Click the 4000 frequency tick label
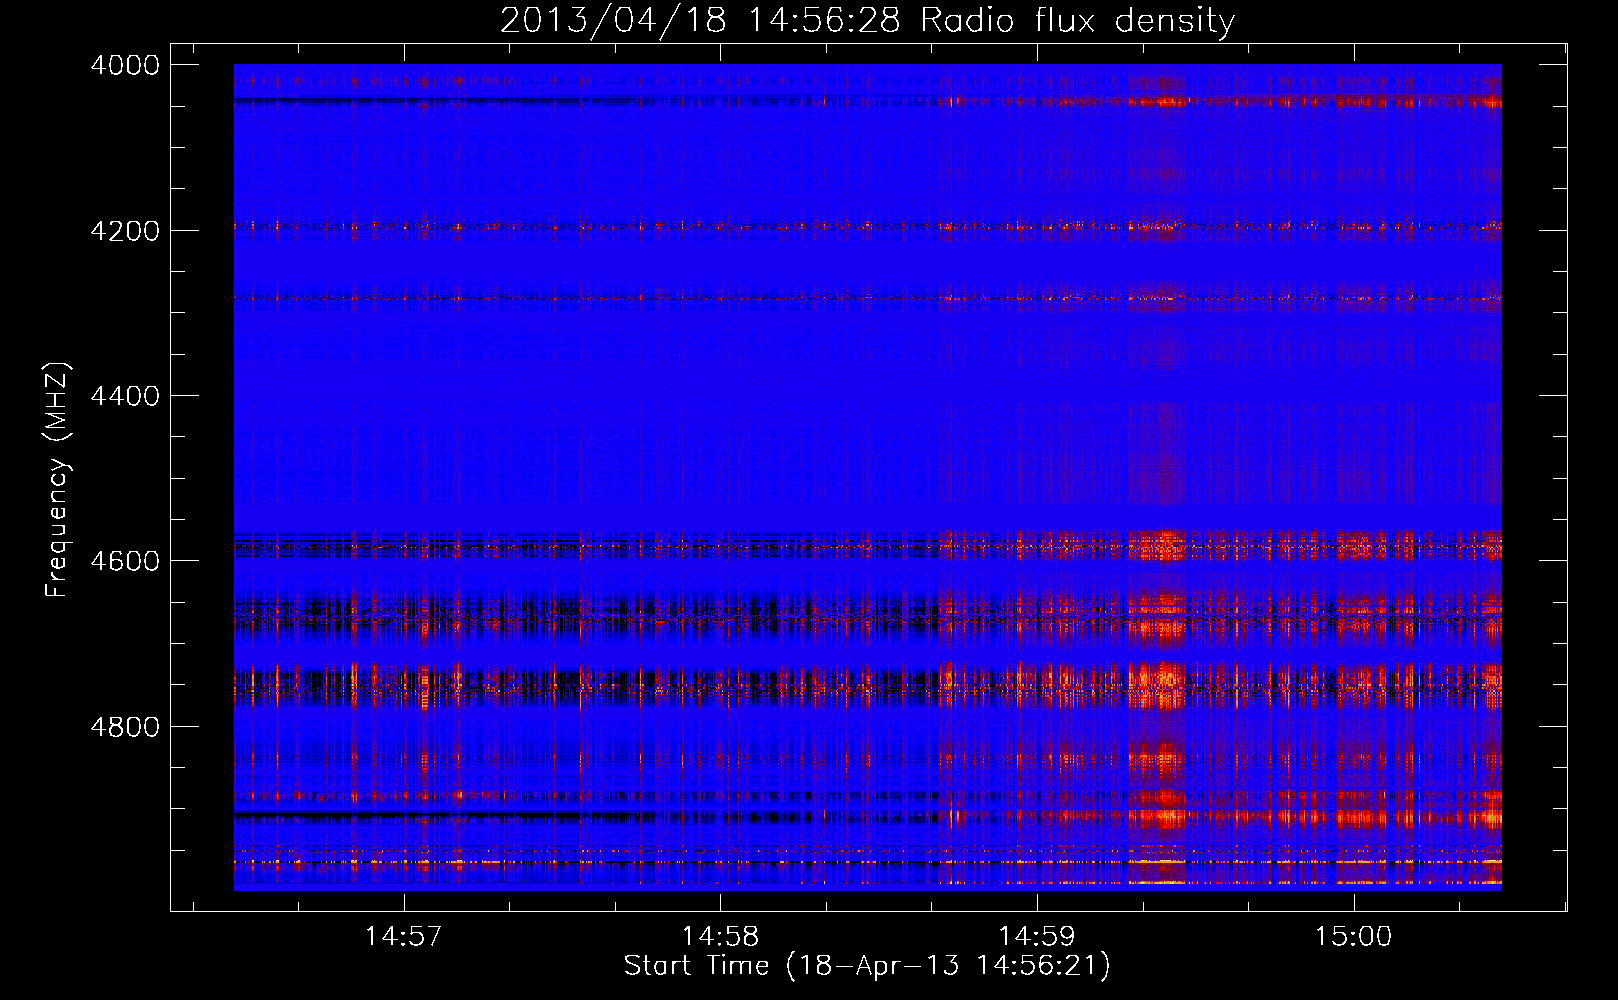 pos(125,65)
